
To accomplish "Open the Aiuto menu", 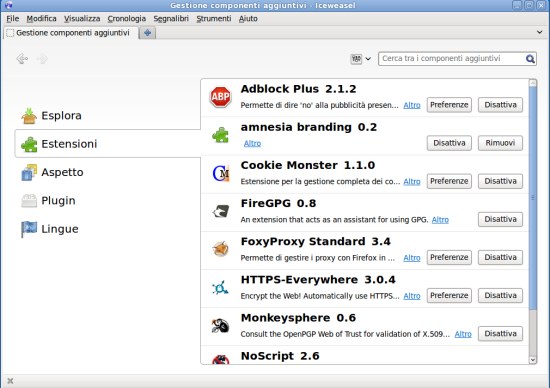I will 248,19.
